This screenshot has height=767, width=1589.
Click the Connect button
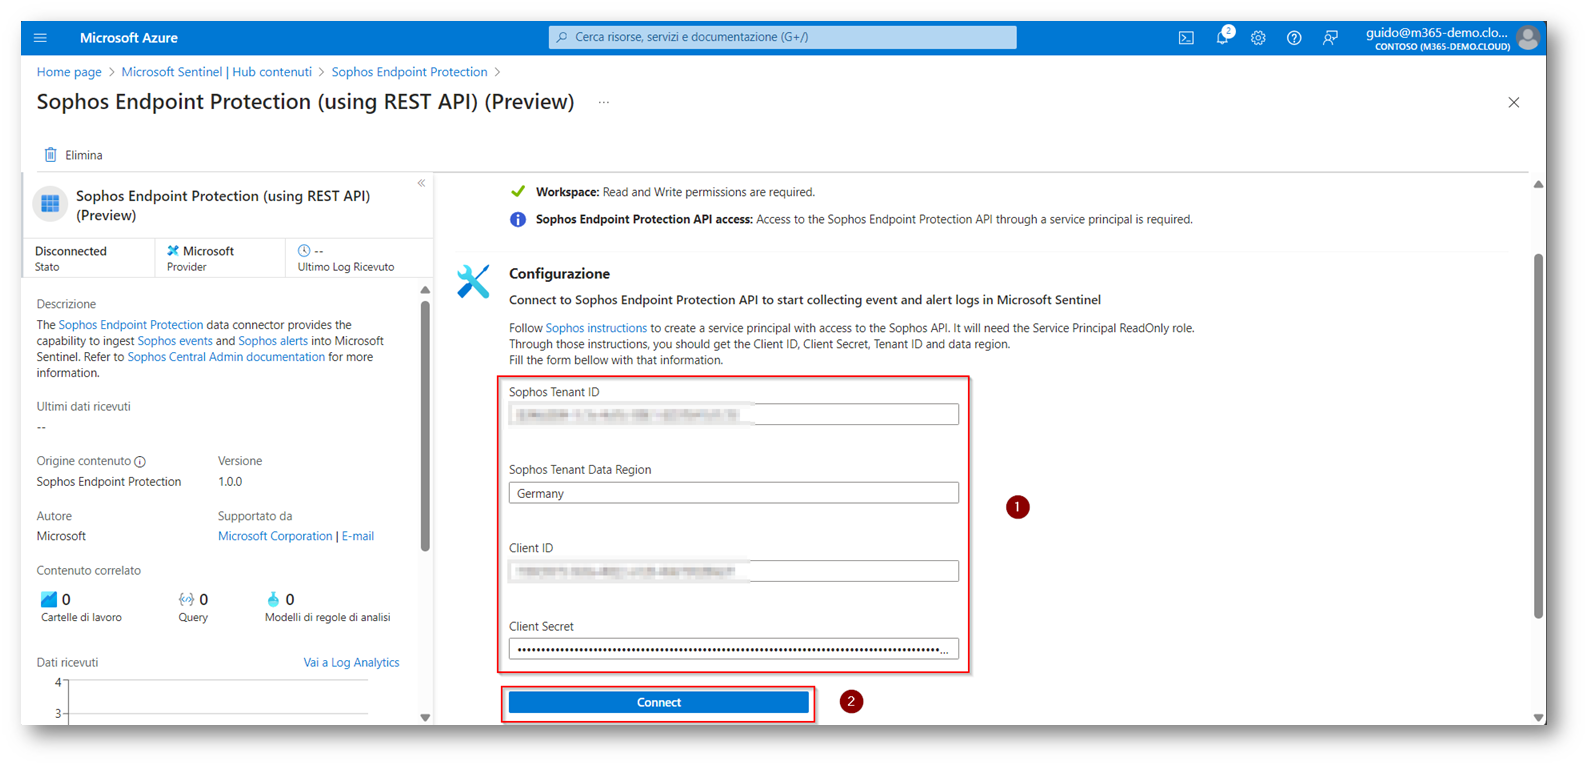(x=659, y=703)
